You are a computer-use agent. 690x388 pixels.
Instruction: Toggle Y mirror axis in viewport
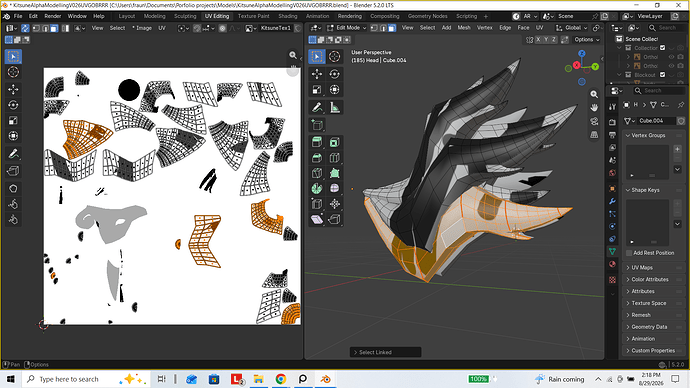pyautogui.click(x=546, y=40)
